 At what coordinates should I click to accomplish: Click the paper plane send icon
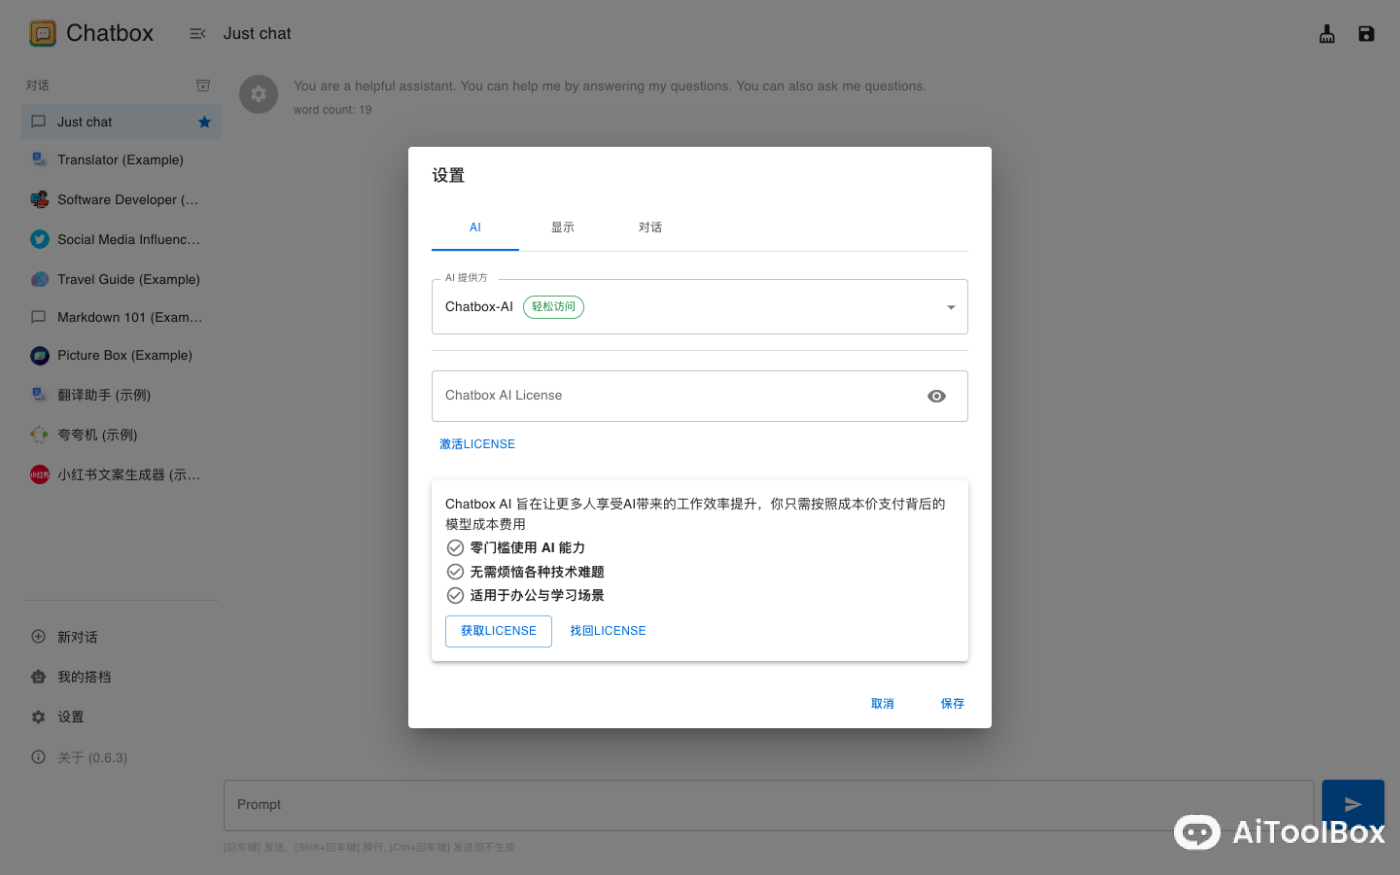pos(1352,804)
